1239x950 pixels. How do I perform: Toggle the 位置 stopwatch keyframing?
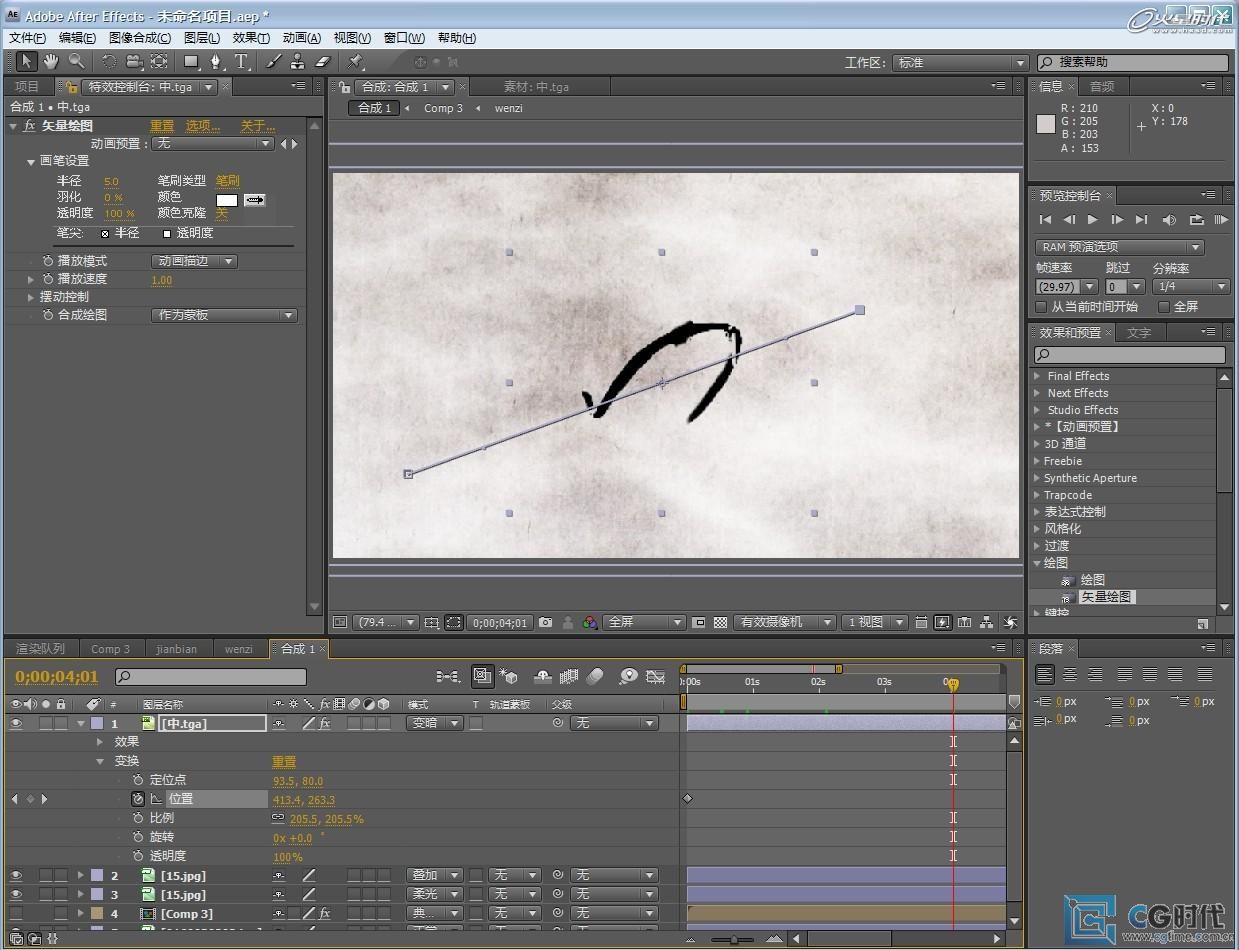[138, 799]
